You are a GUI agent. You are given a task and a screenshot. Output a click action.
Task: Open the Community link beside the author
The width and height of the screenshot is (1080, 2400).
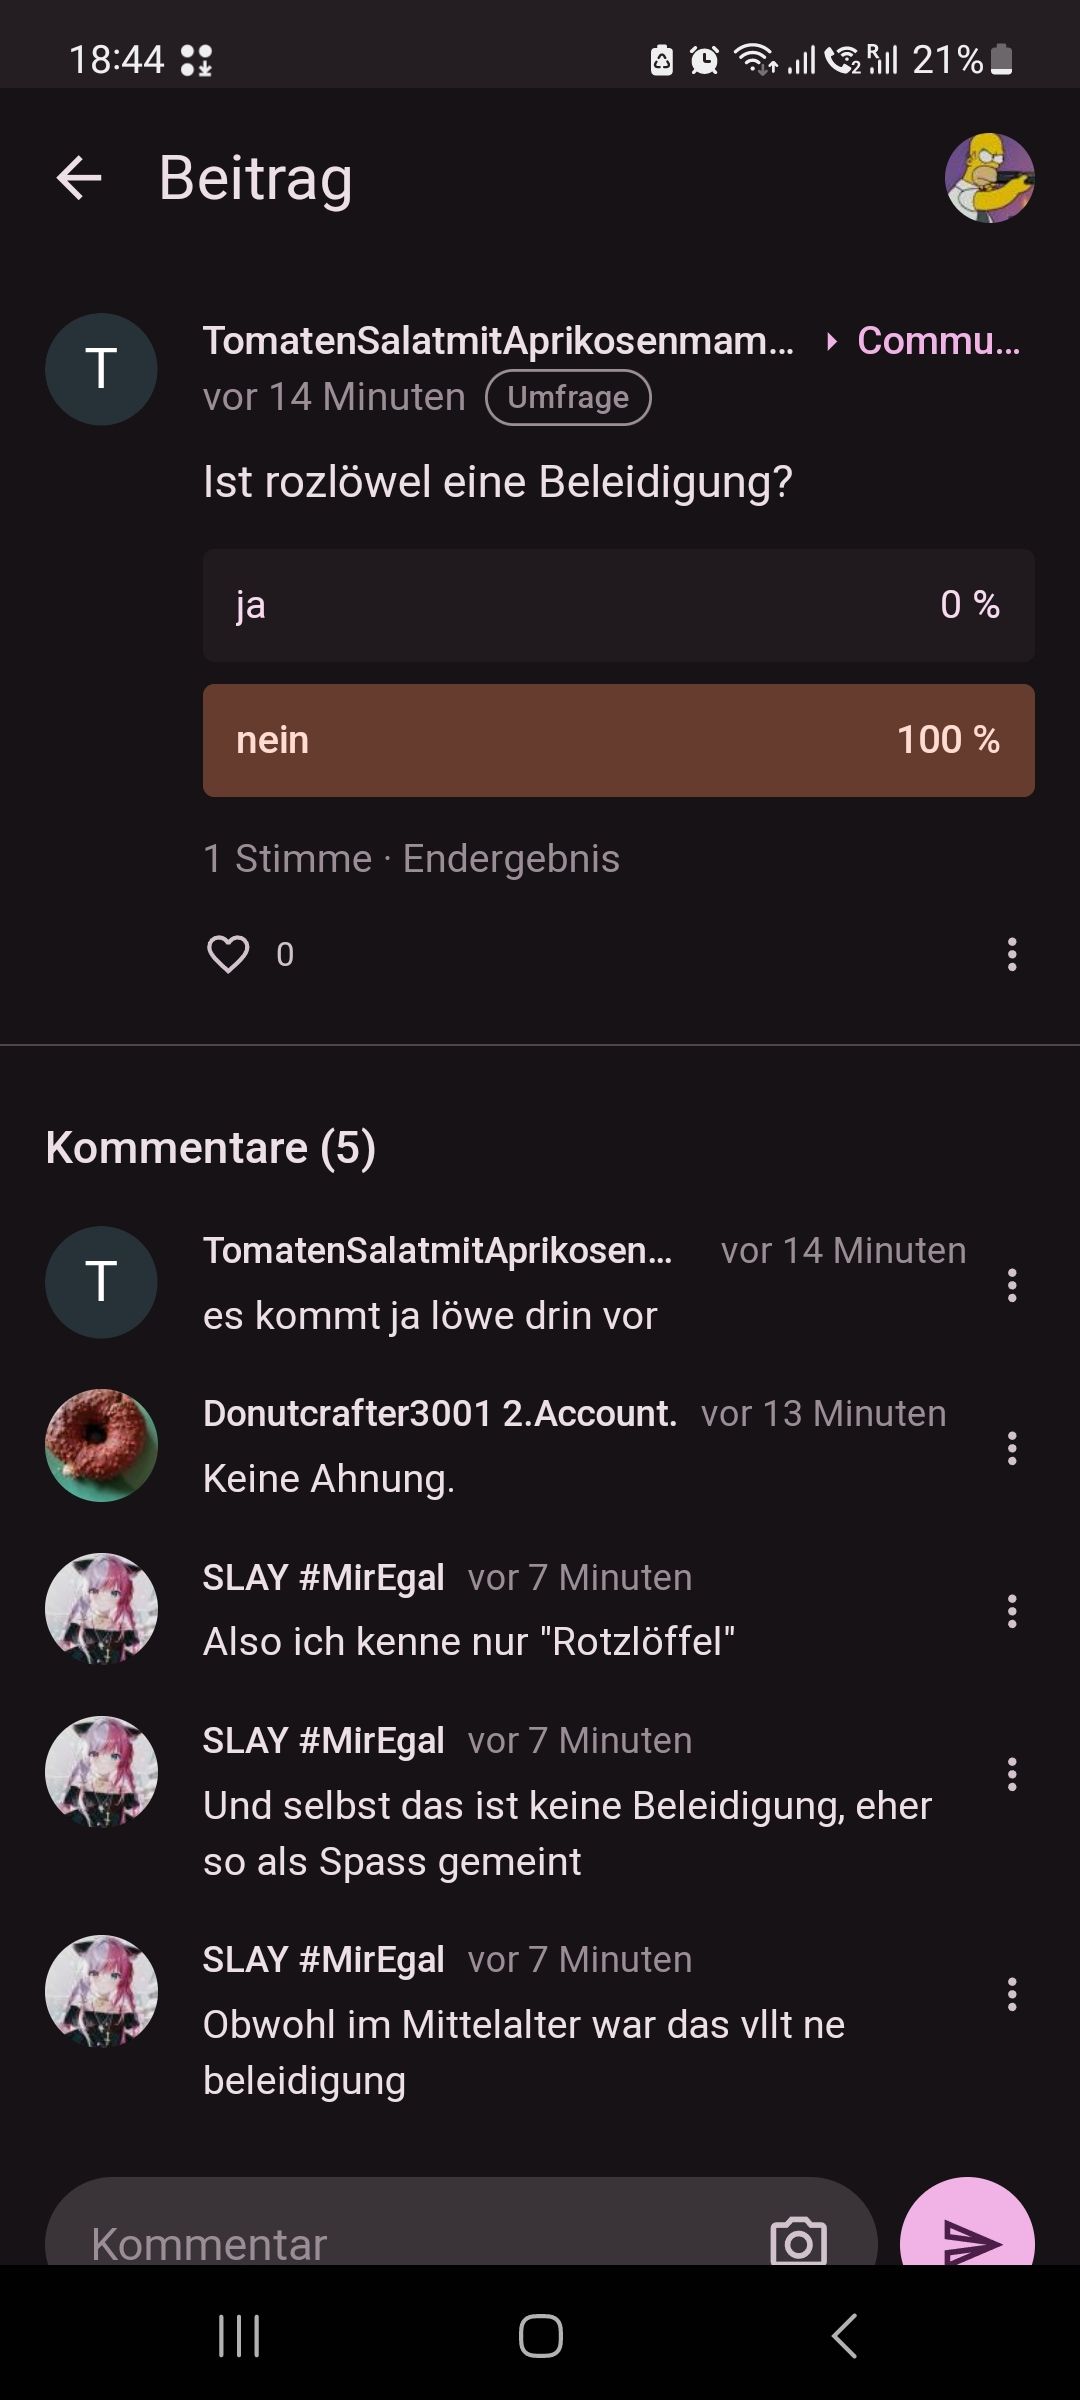tap(937, 341)
